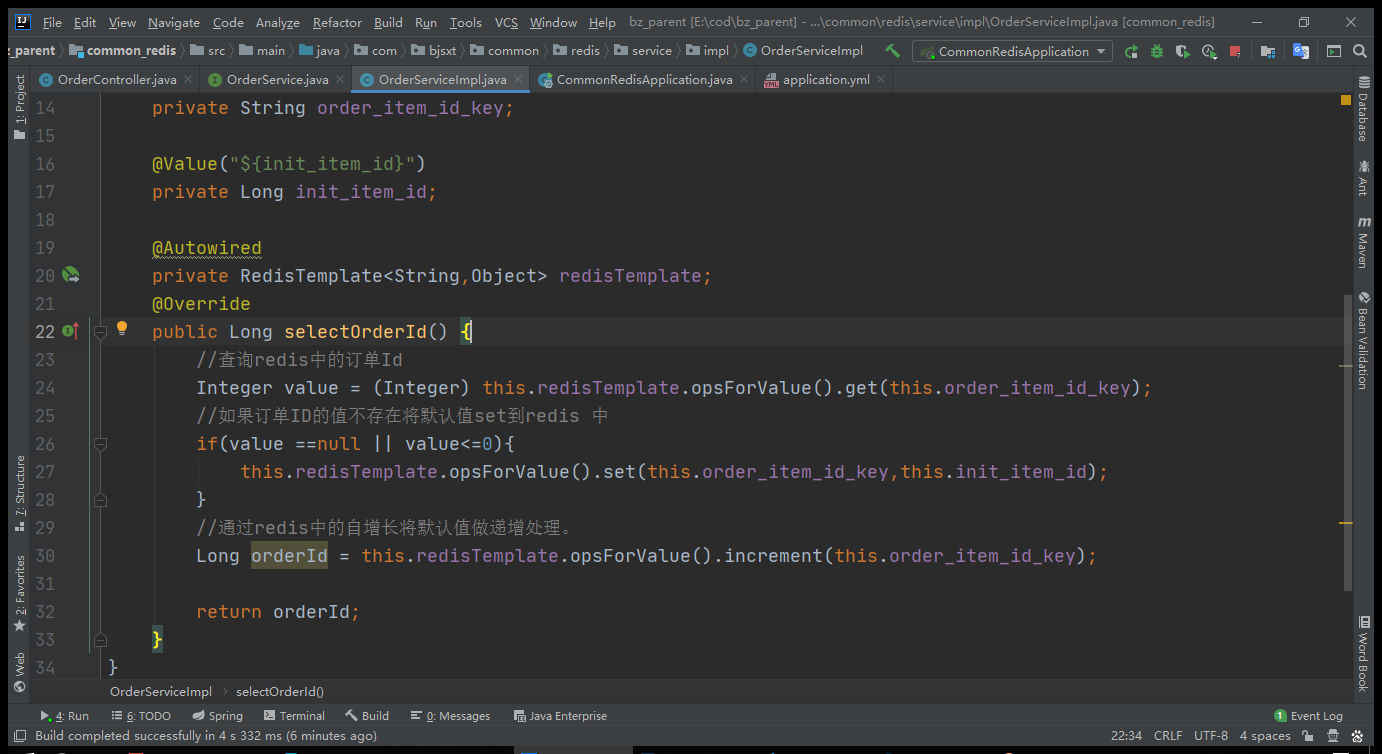Click the Spring bean gutter icon on line 20
This screenshot has height=754, width=1382.
tap(71, 275)
